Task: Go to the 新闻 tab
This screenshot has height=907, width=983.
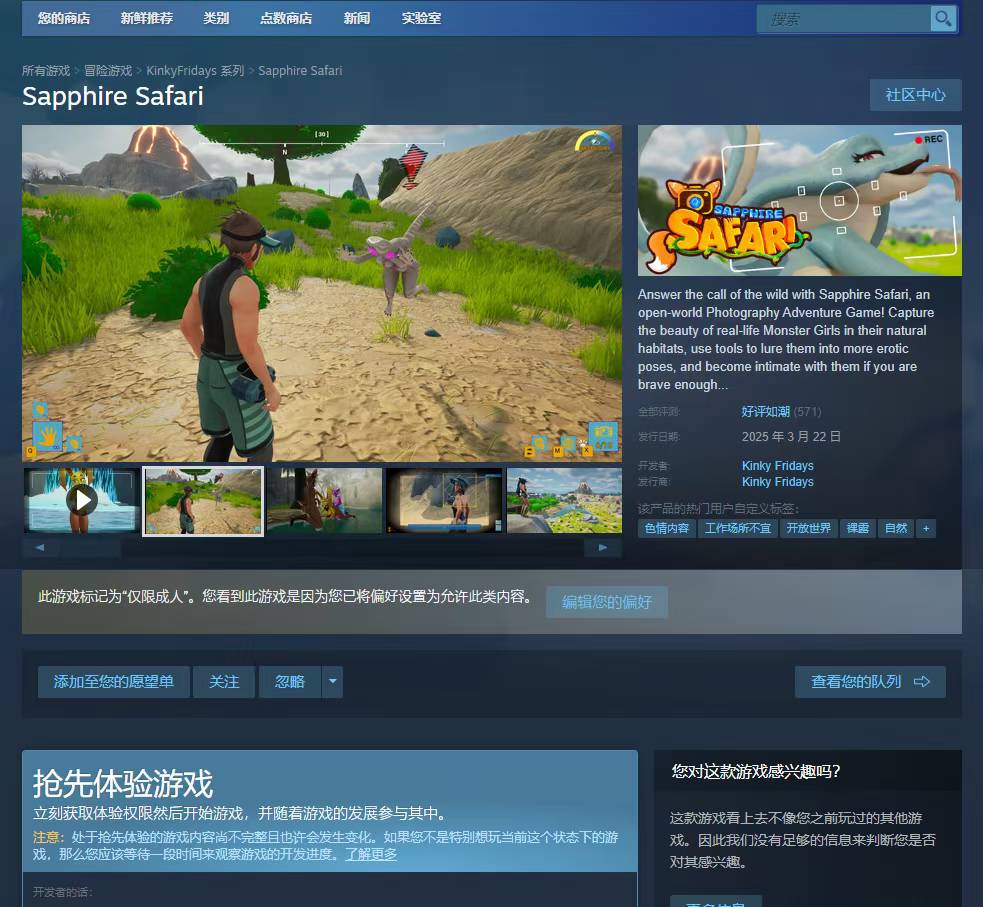Action: click(x=357, y=18)
